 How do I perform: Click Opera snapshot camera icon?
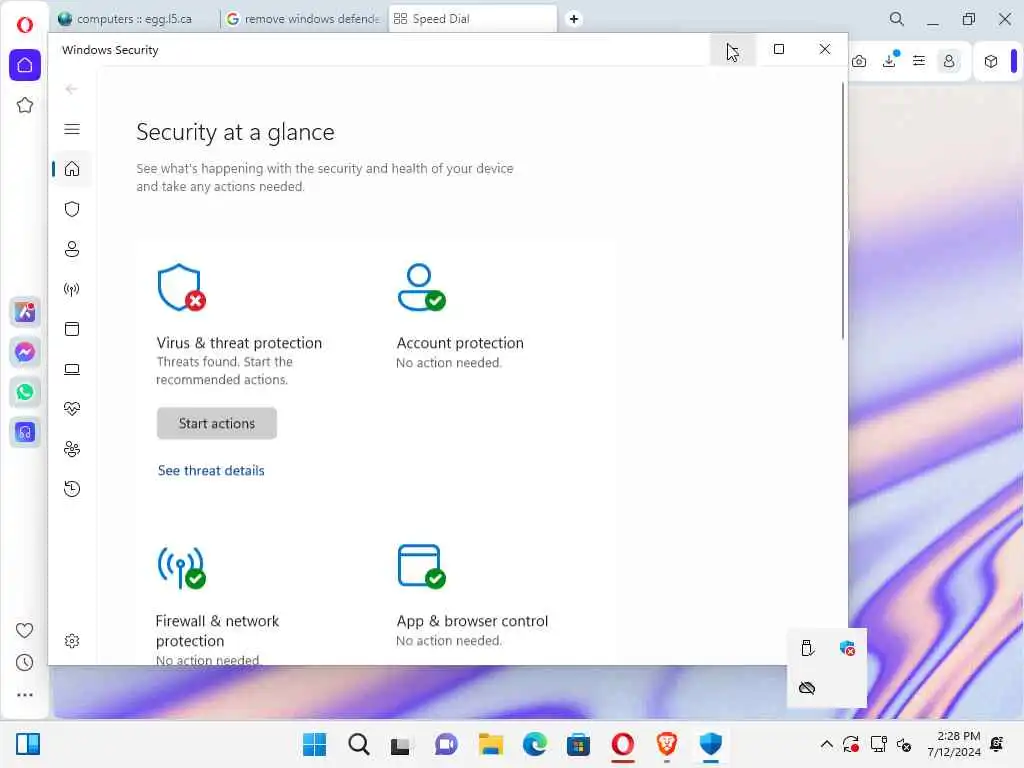tap(859, 61)
